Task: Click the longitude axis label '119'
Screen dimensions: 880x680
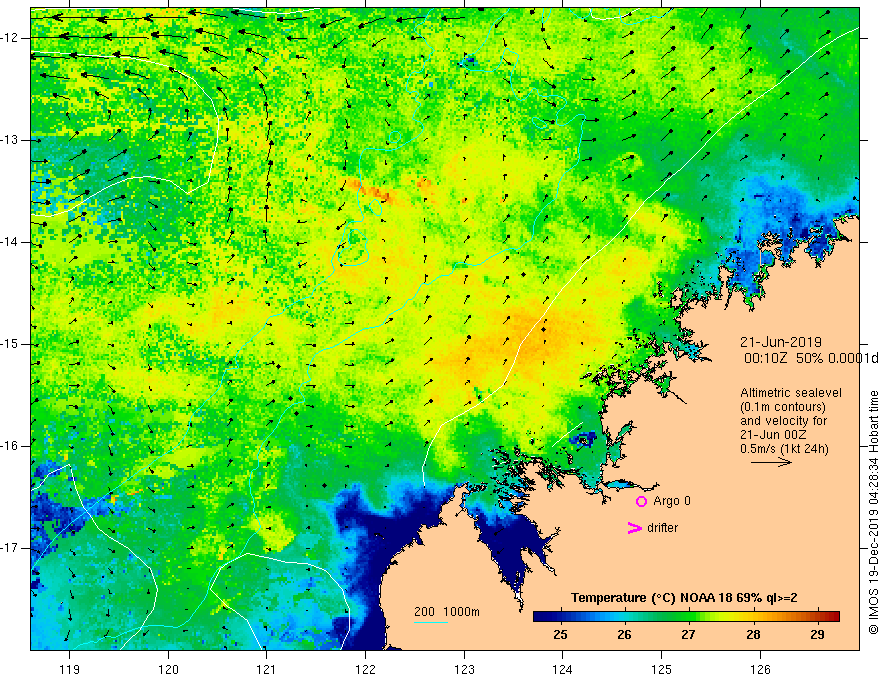Action: click(69, 669)
